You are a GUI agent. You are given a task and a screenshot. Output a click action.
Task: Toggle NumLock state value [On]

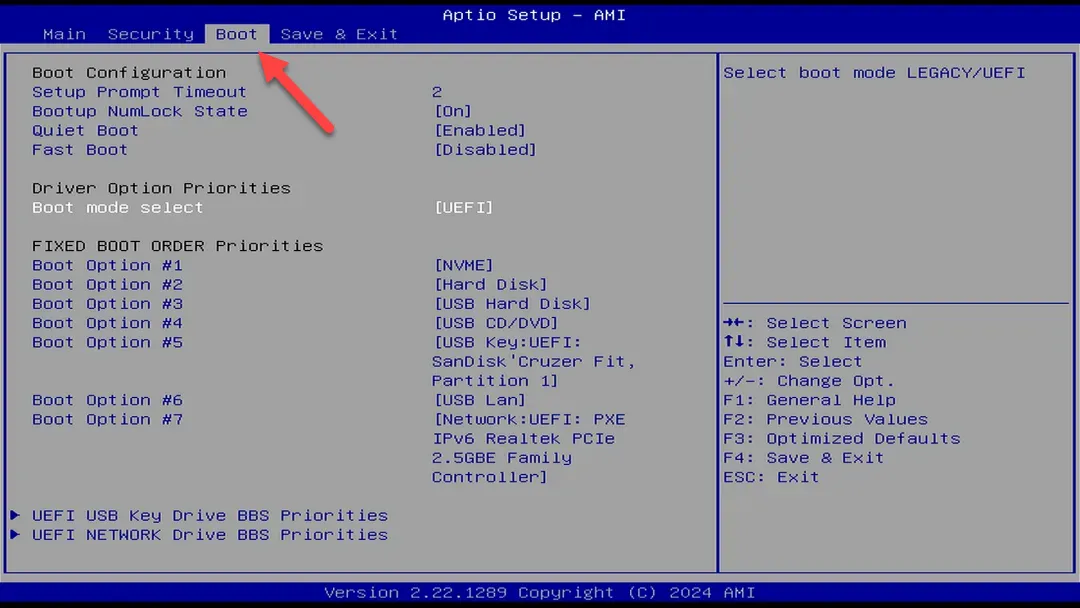pyautogui.click(x=453, y=111)
